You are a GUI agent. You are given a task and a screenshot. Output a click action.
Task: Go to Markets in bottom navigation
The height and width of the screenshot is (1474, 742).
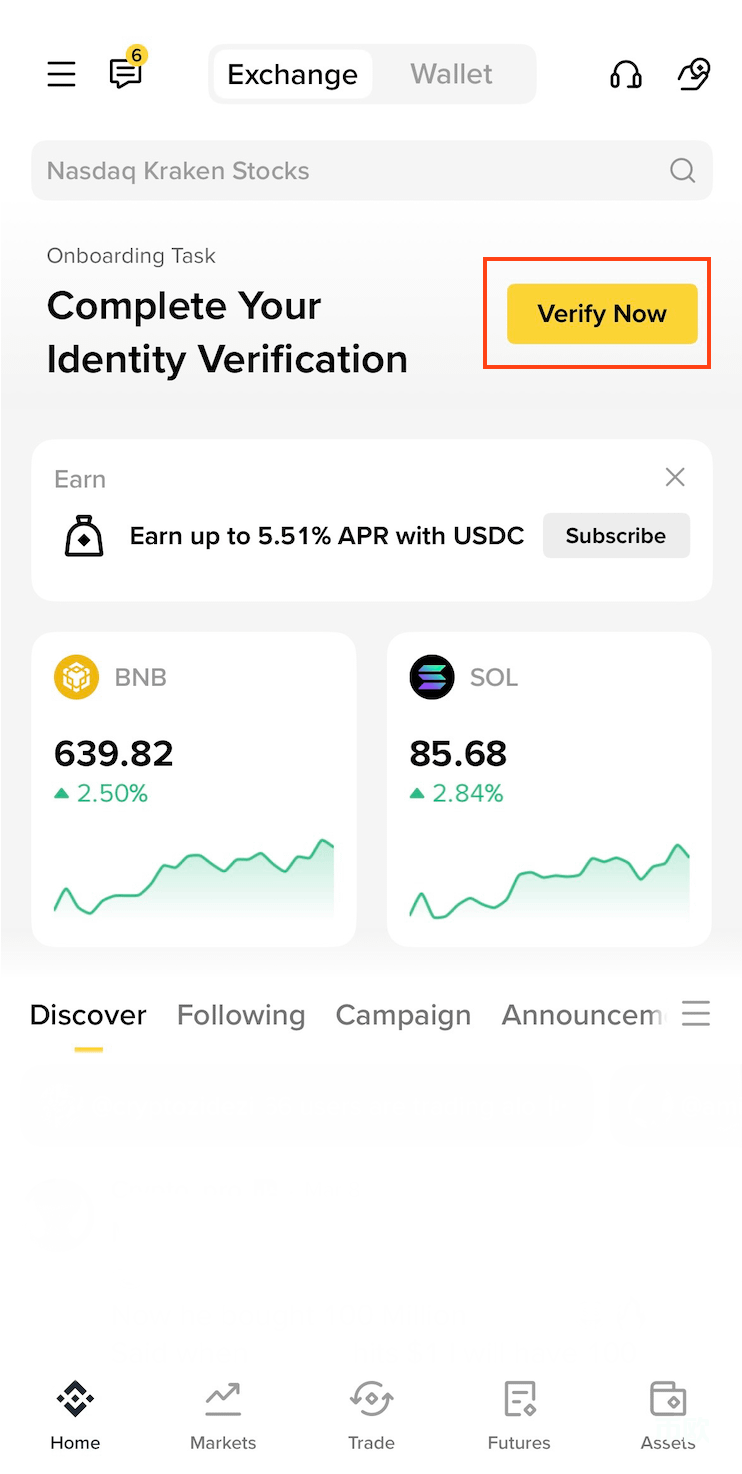coord(223,1416)
